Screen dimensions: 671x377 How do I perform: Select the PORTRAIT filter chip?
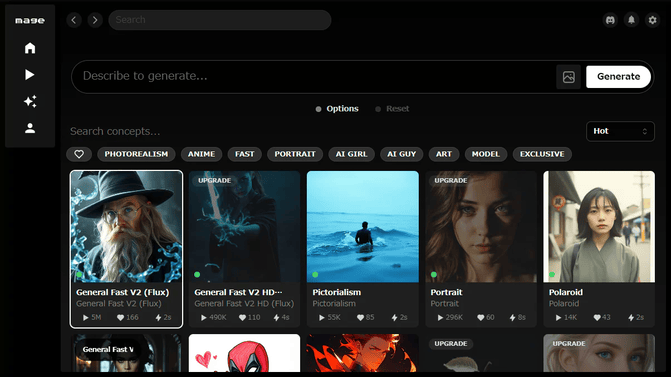pos(295,154)
